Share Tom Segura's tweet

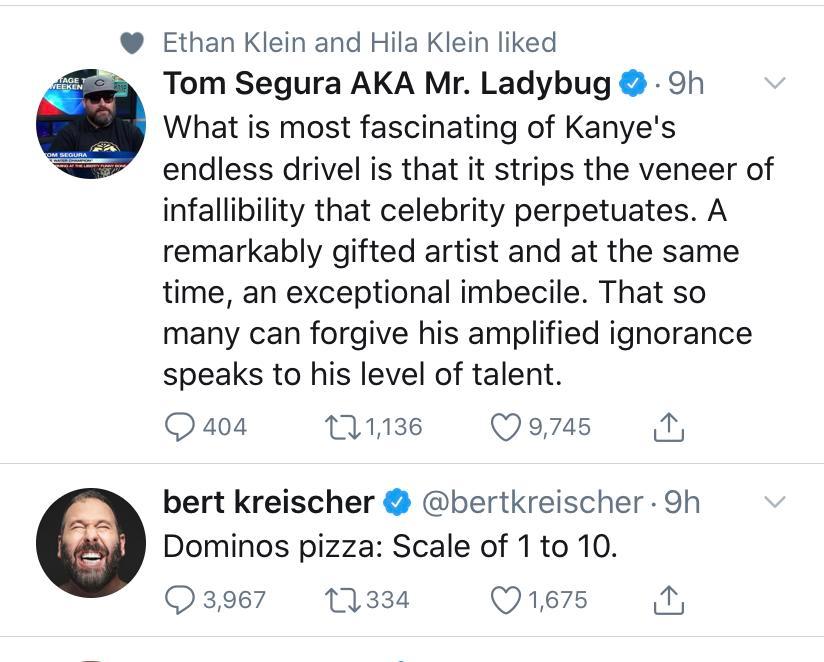point(667,427)
